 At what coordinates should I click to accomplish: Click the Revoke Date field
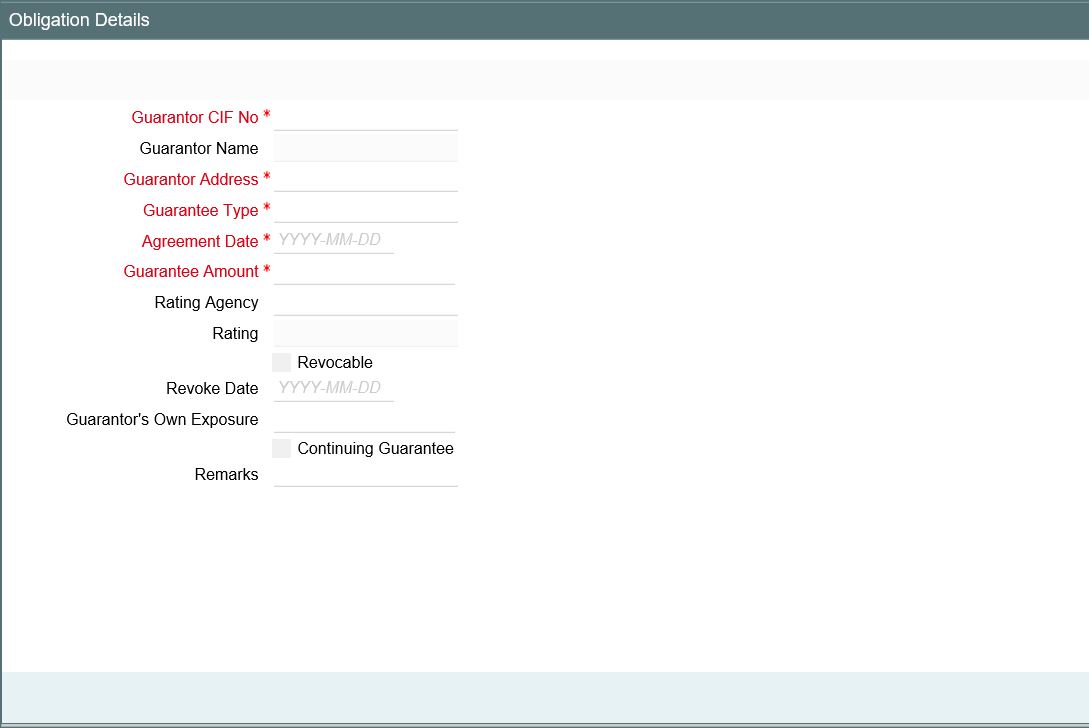click(333, 388)
